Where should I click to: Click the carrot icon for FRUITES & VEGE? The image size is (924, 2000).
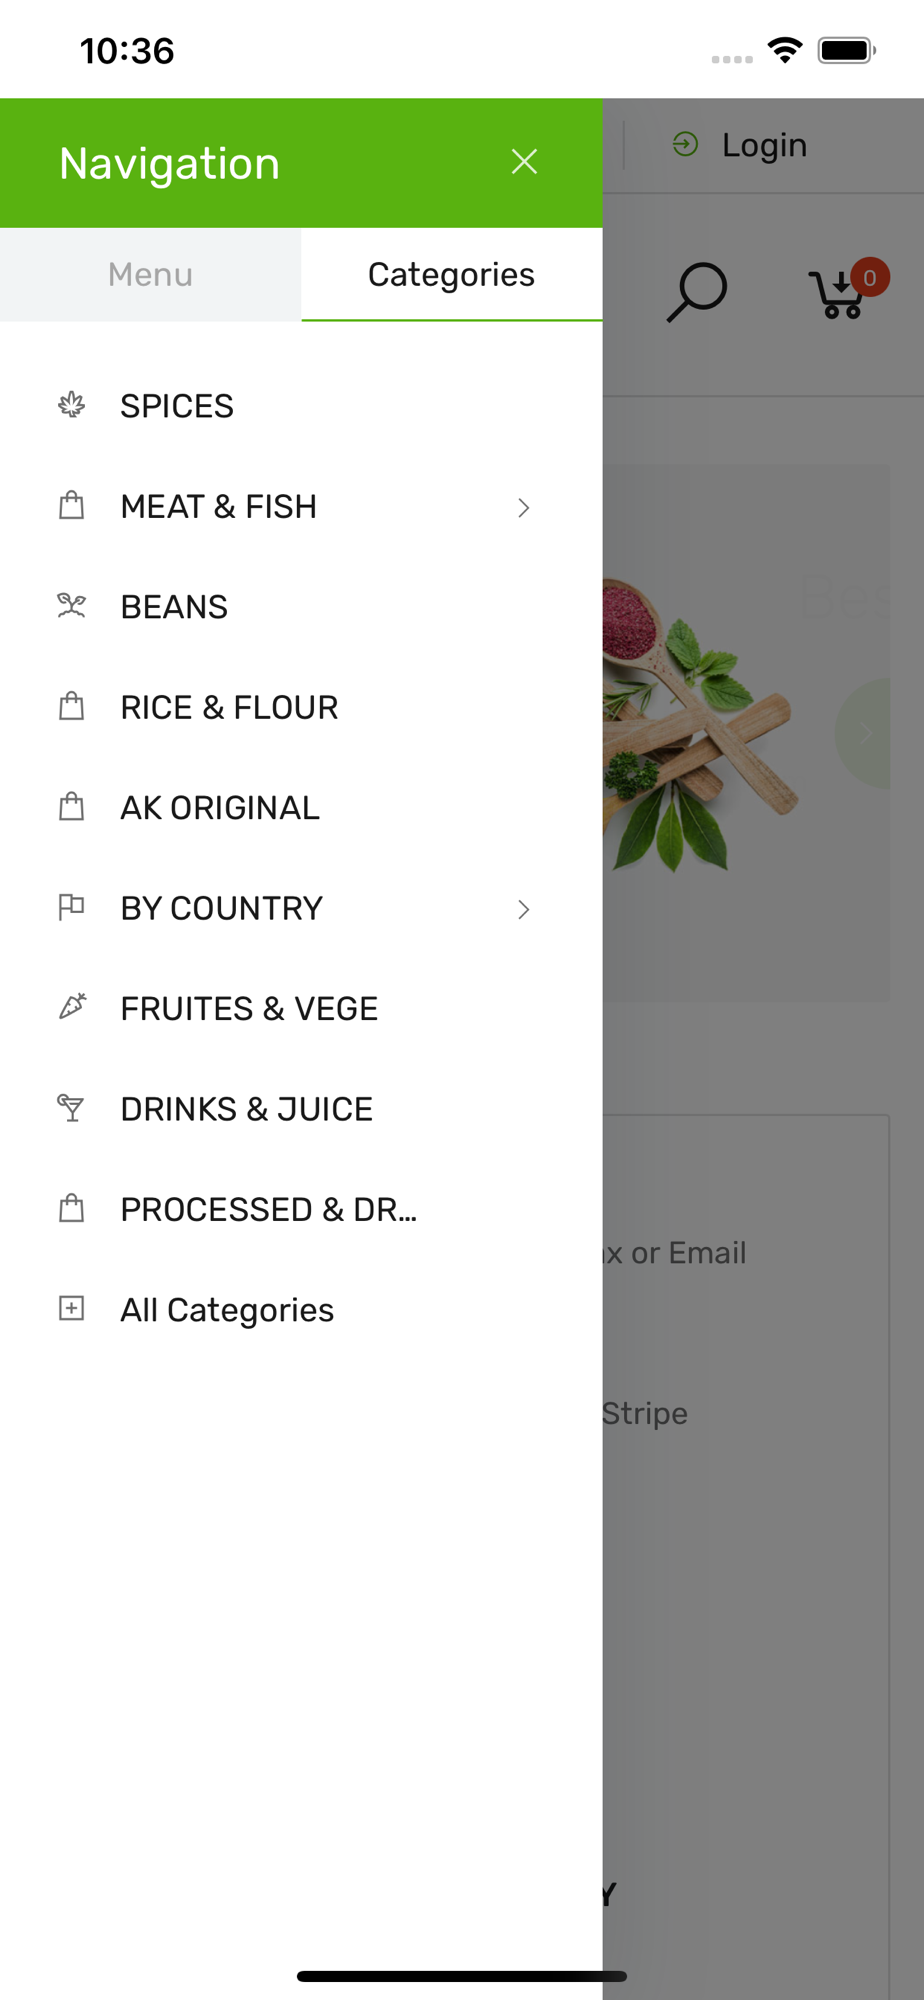coord(71,1007)
